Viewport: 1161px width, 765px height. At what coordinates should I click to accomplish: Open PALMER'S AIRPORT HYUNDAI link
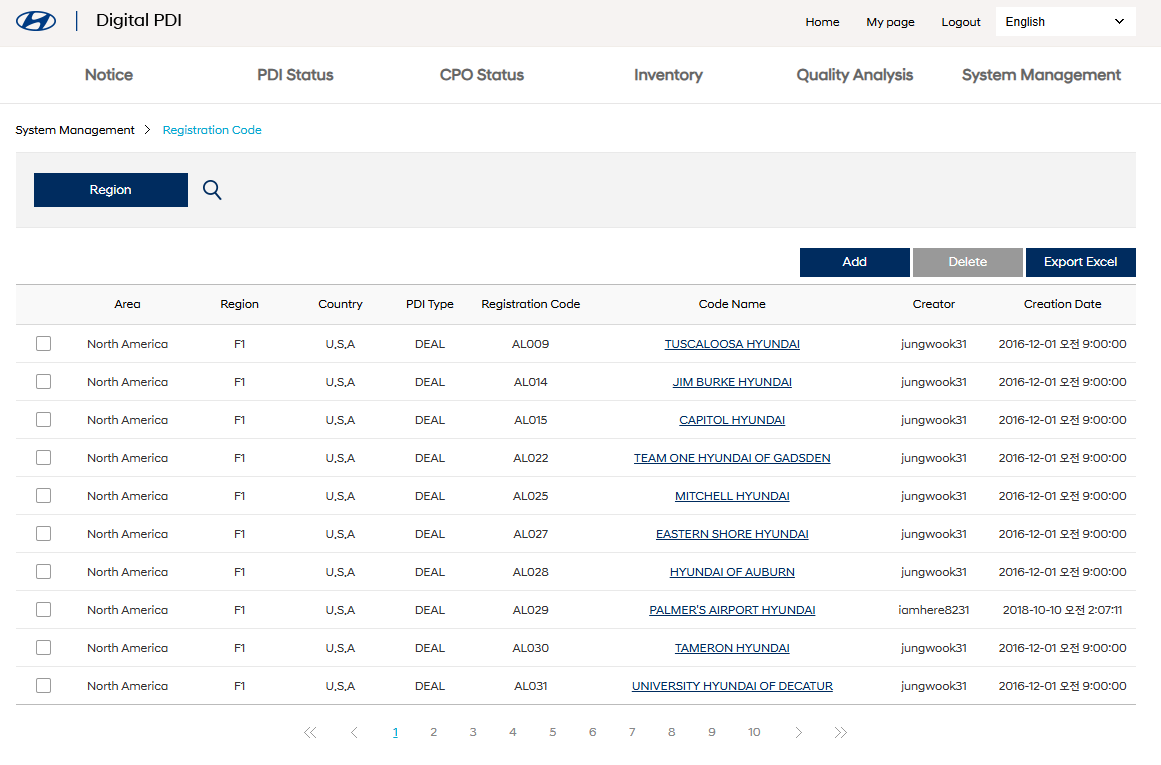point(732,610)
